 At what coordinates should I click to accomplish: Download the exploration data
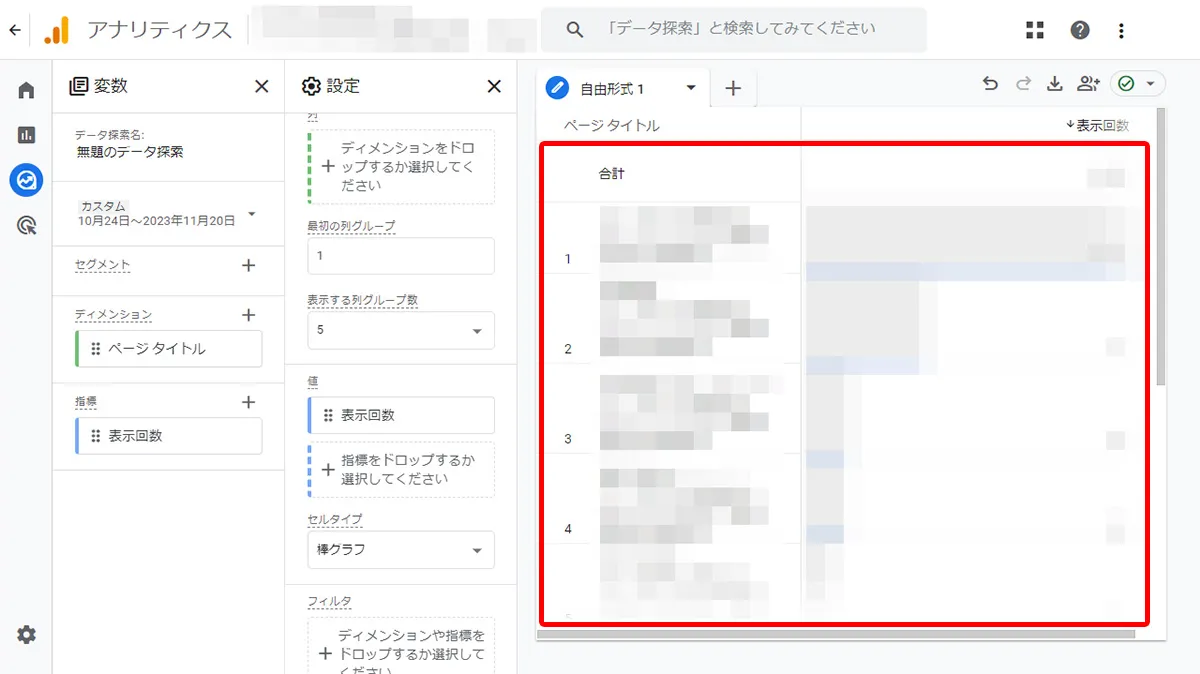(x=1054, y=84)
